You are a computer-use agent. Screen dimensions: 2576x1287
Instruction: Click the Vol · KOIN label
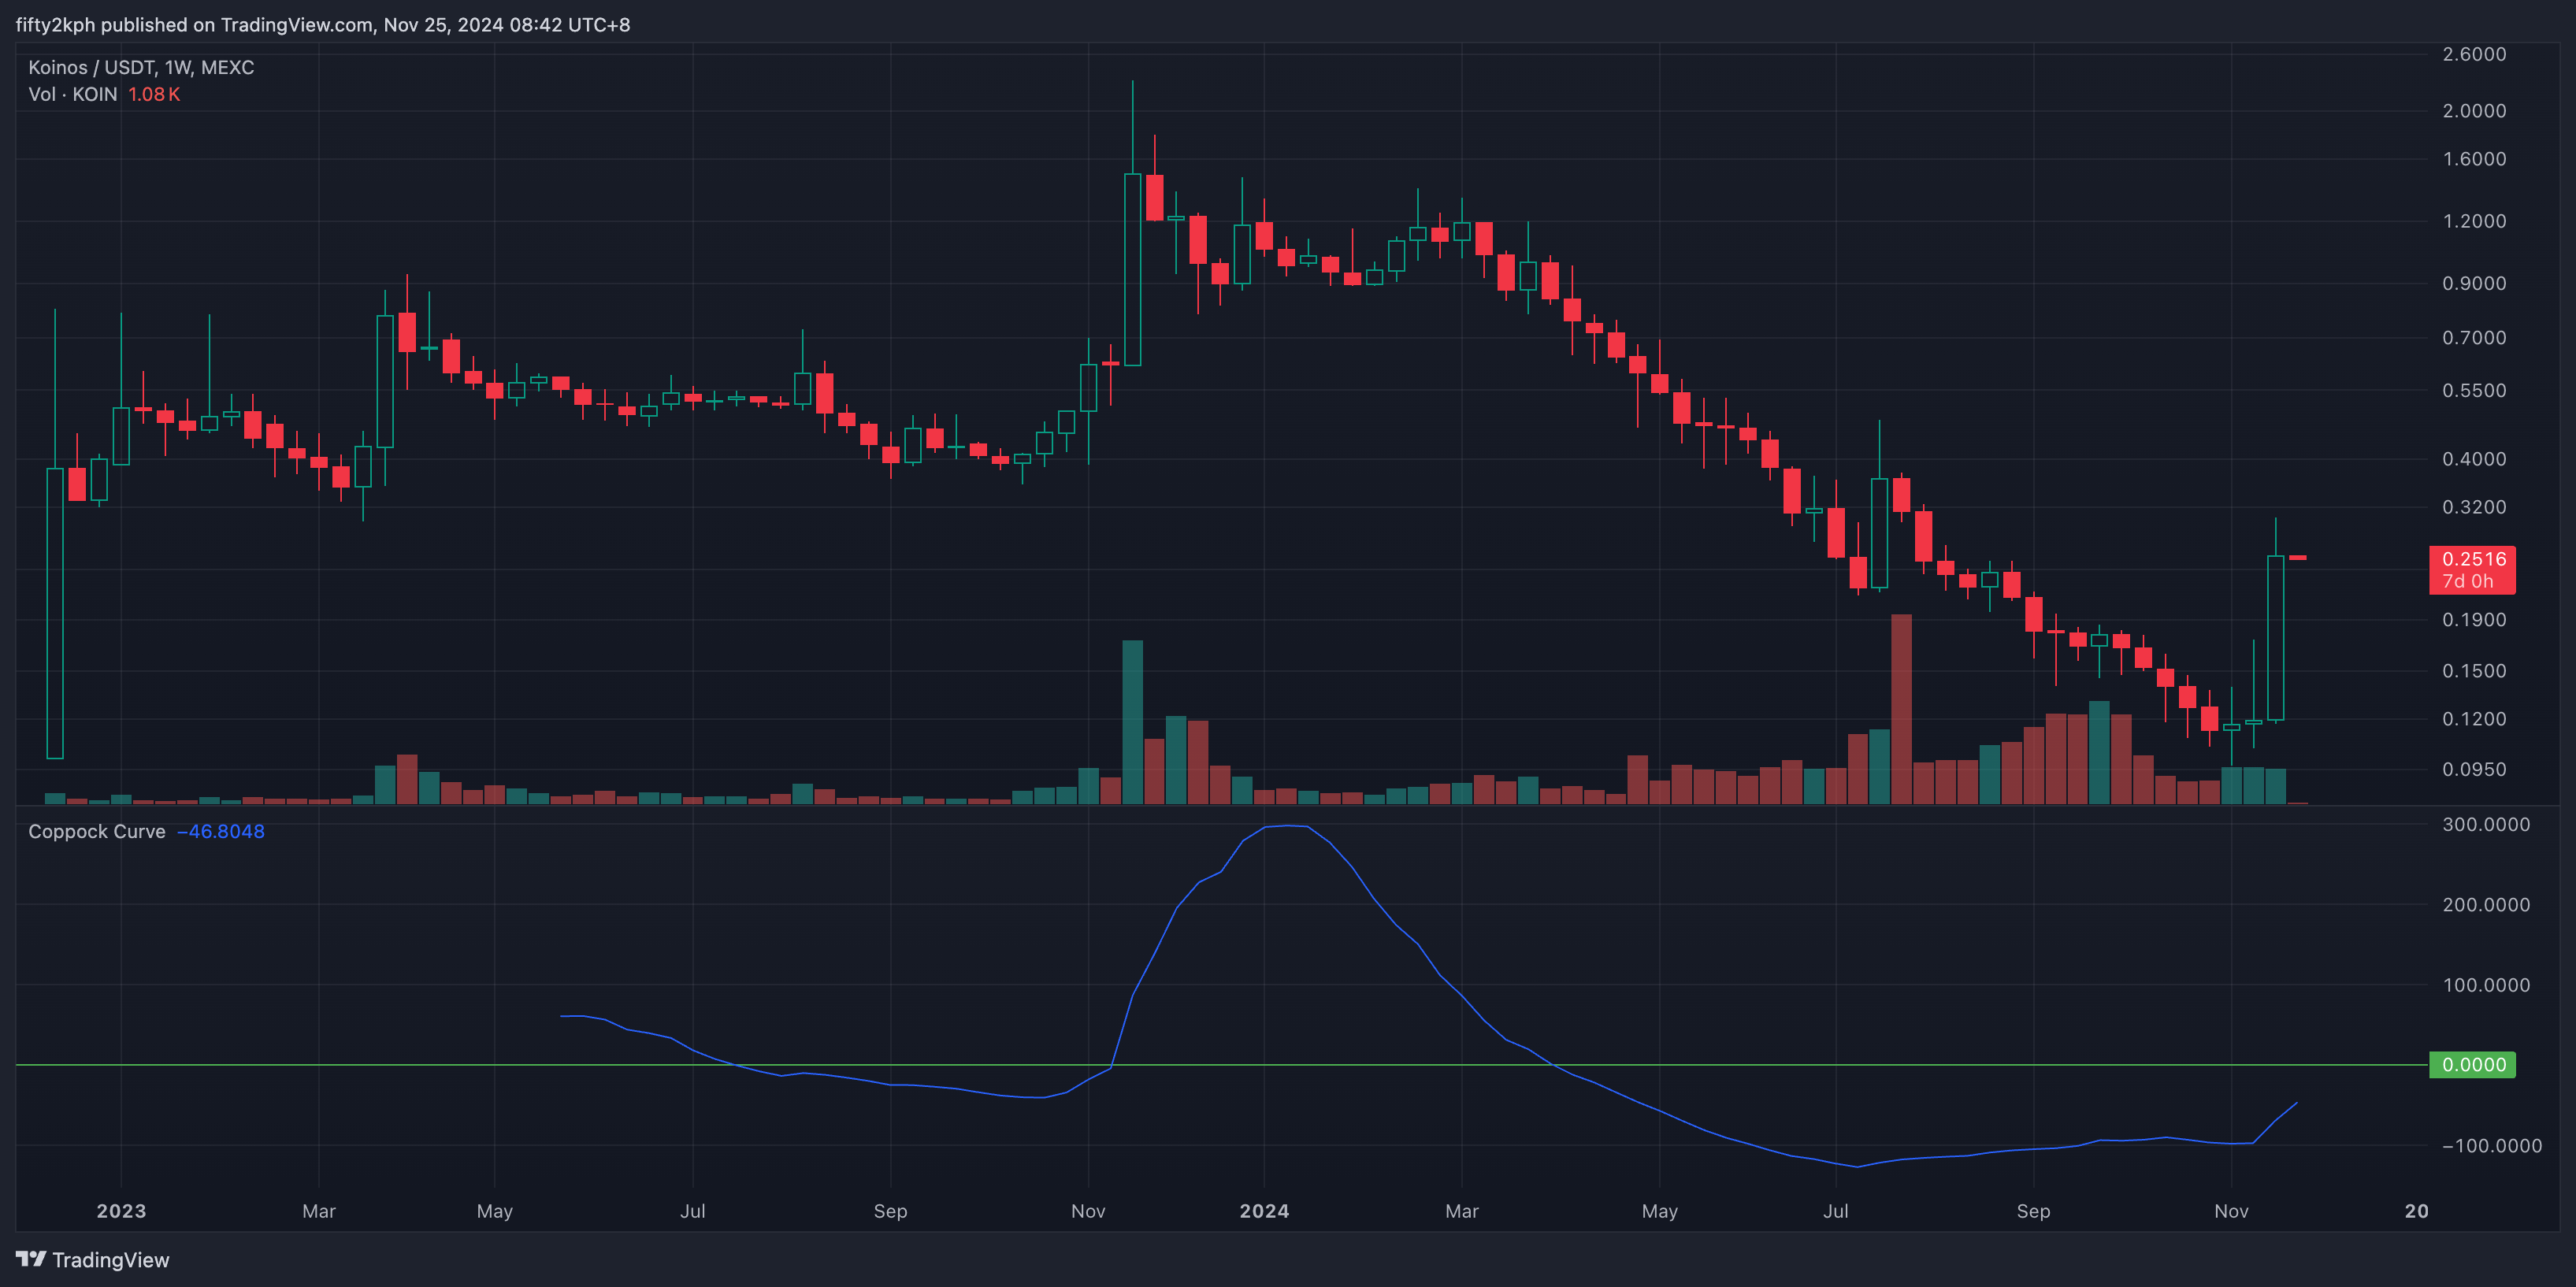73,94
